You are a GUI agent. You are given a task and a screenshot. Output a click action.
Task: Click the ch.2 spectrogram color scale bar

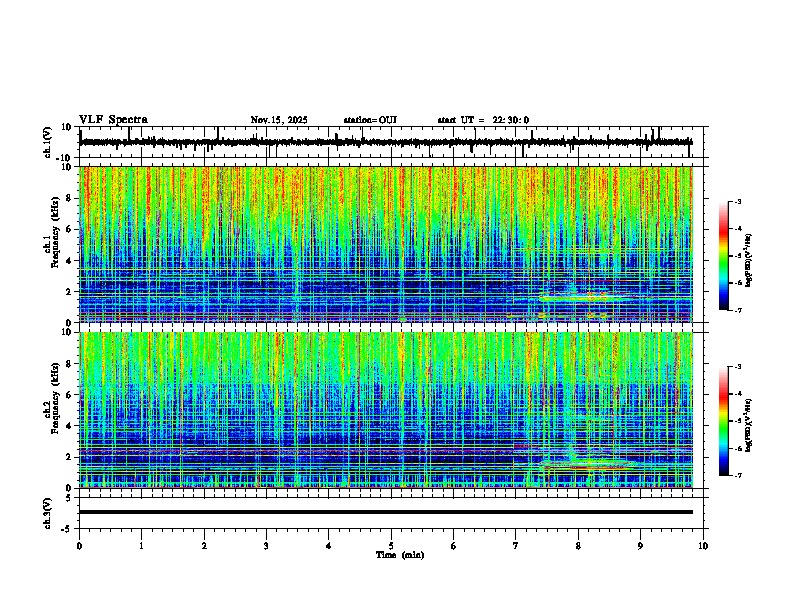724,421
